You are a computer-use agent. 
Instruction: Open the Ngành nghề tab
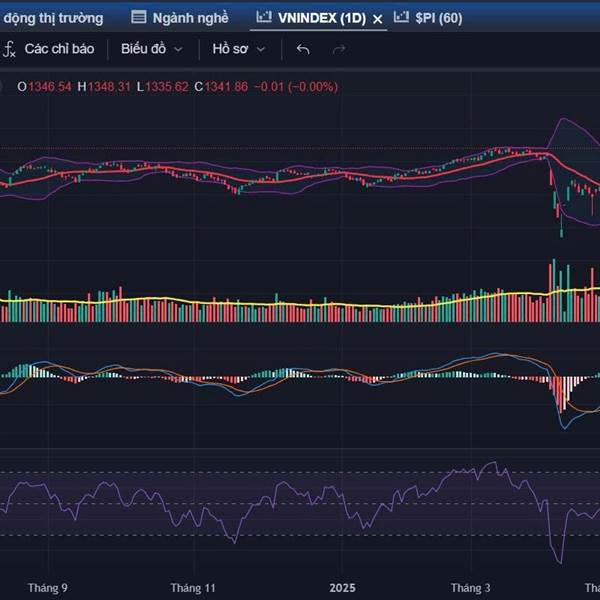[x=190, y=18]
